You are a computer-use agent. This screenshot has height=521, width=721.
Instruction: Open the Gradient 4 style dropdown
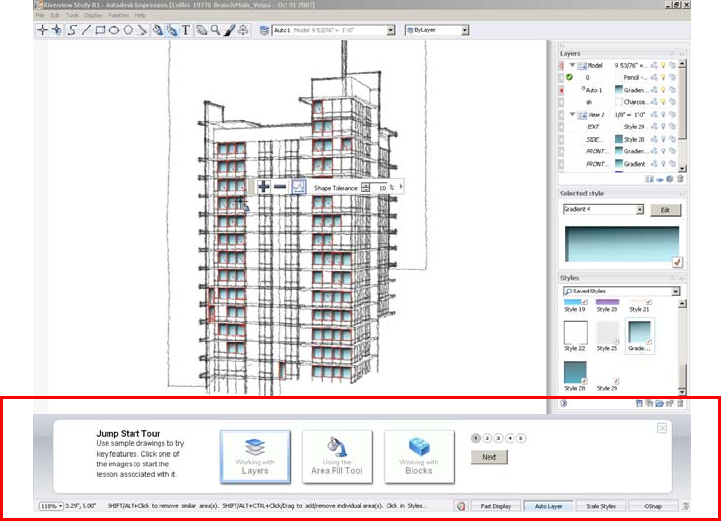(639, 210)
